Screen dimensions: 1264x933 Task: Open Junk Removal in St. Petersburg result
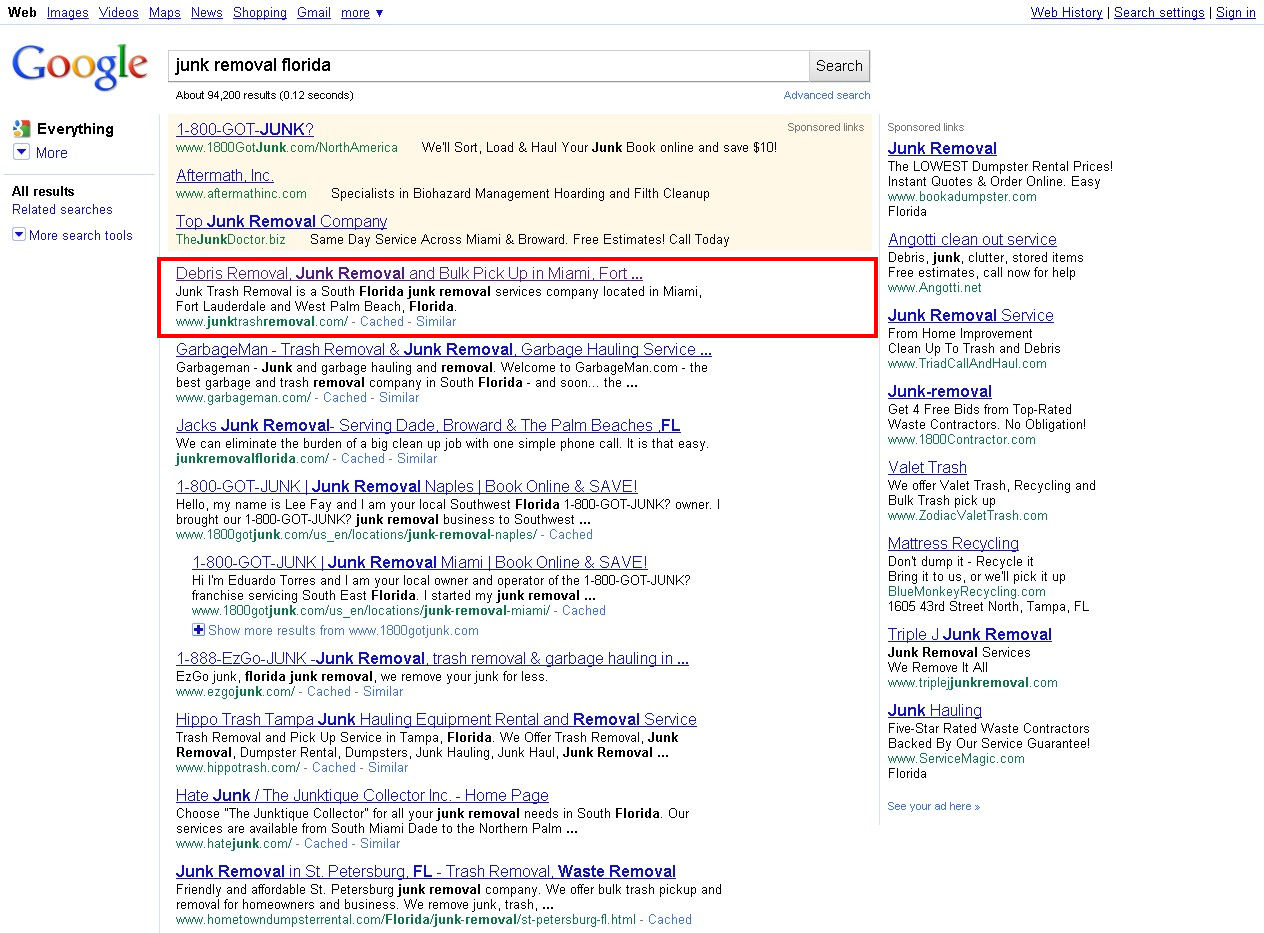(426, 871)
